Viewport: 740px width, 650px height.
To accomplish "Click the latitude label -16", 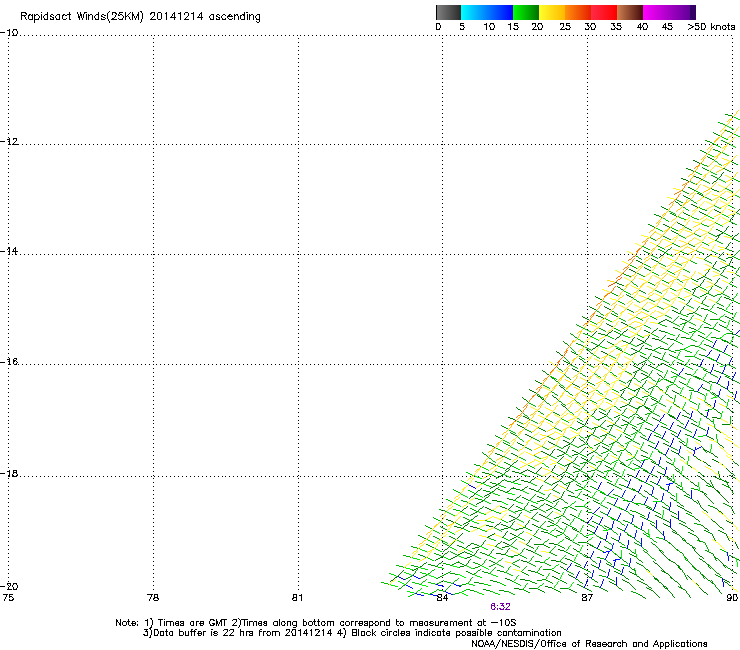I will [9, 362].
